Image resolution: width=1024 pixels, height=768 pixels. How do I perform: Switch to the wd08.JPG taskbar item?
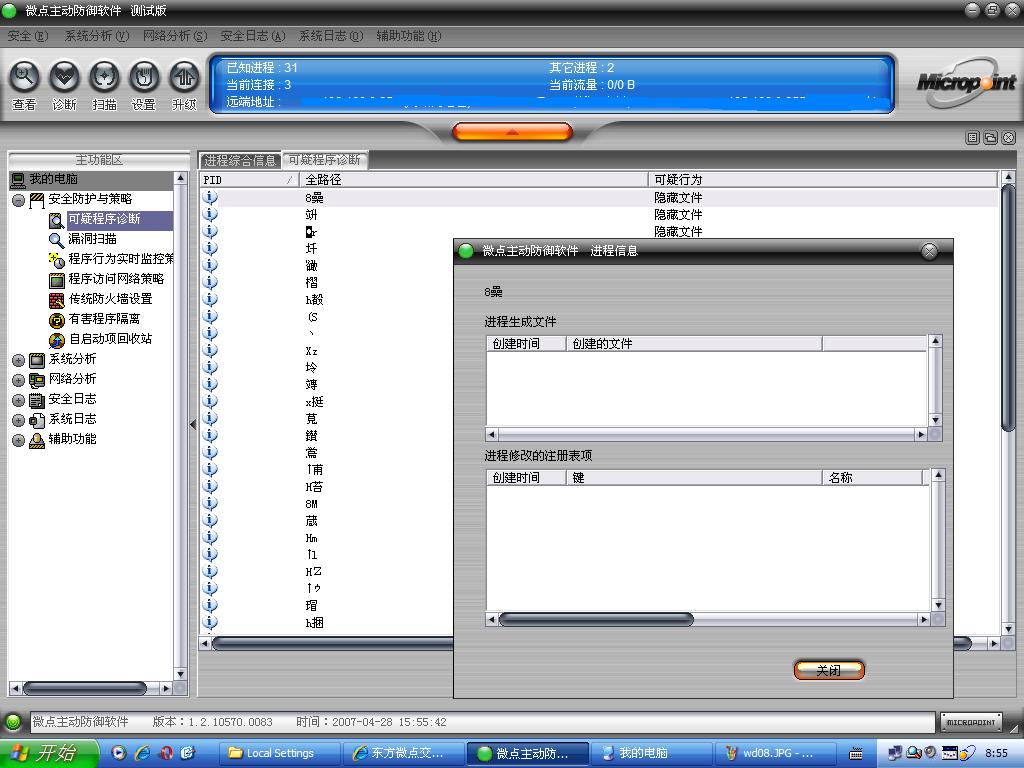coord(775,753)
